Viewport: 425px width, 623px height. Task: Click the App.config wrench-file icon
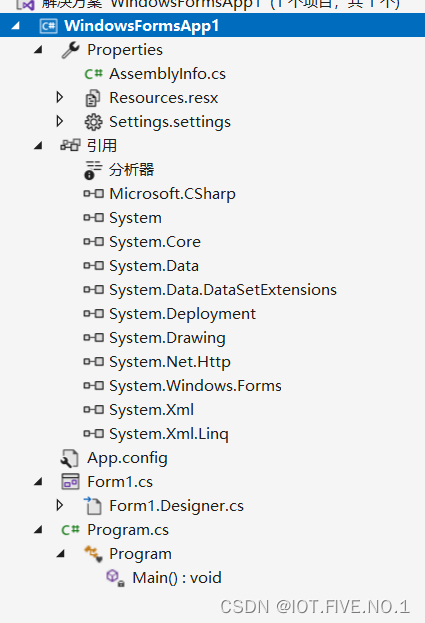click(x=70, y=458)
